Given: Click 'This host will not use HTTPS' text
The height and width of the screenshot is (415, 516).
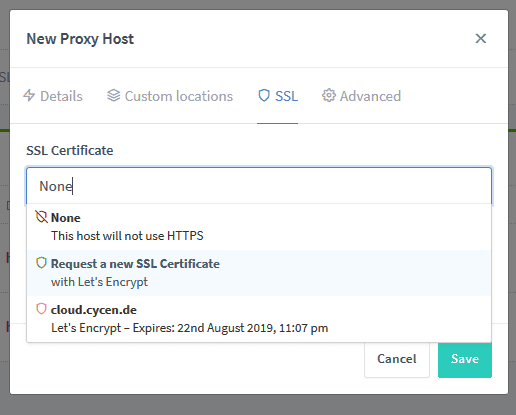Looking at the screenshot, I should (127, 236).
